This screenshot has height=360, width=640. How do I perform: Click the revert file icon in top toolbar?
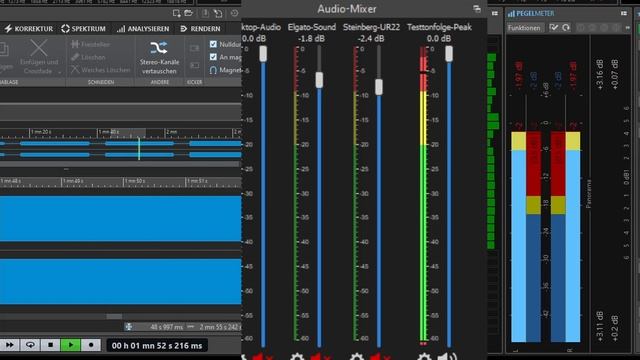point(218,13)
